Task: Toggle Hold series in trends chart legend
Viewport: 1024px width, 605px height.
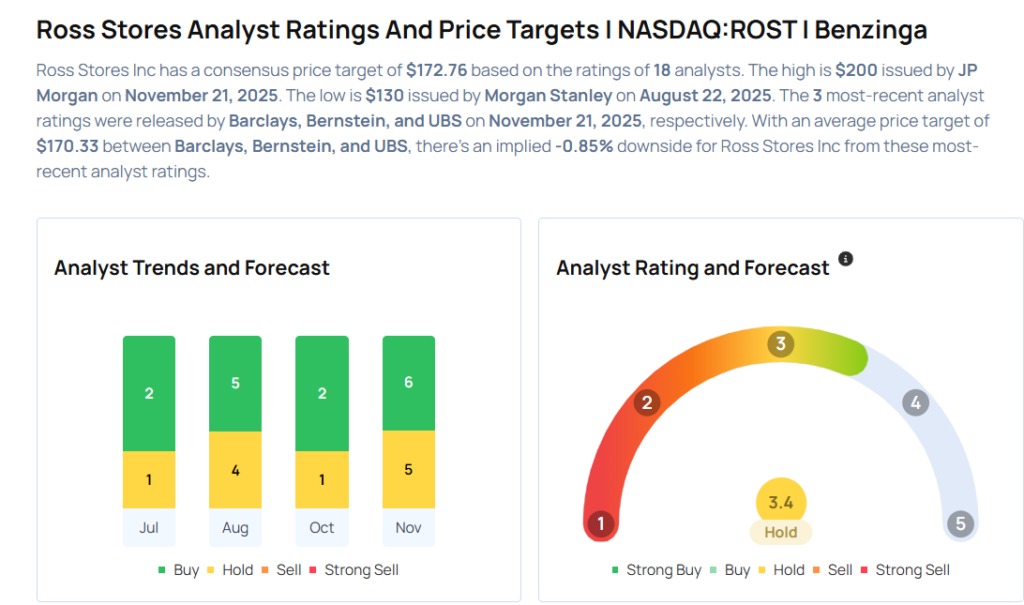Action: coord(232,570)
